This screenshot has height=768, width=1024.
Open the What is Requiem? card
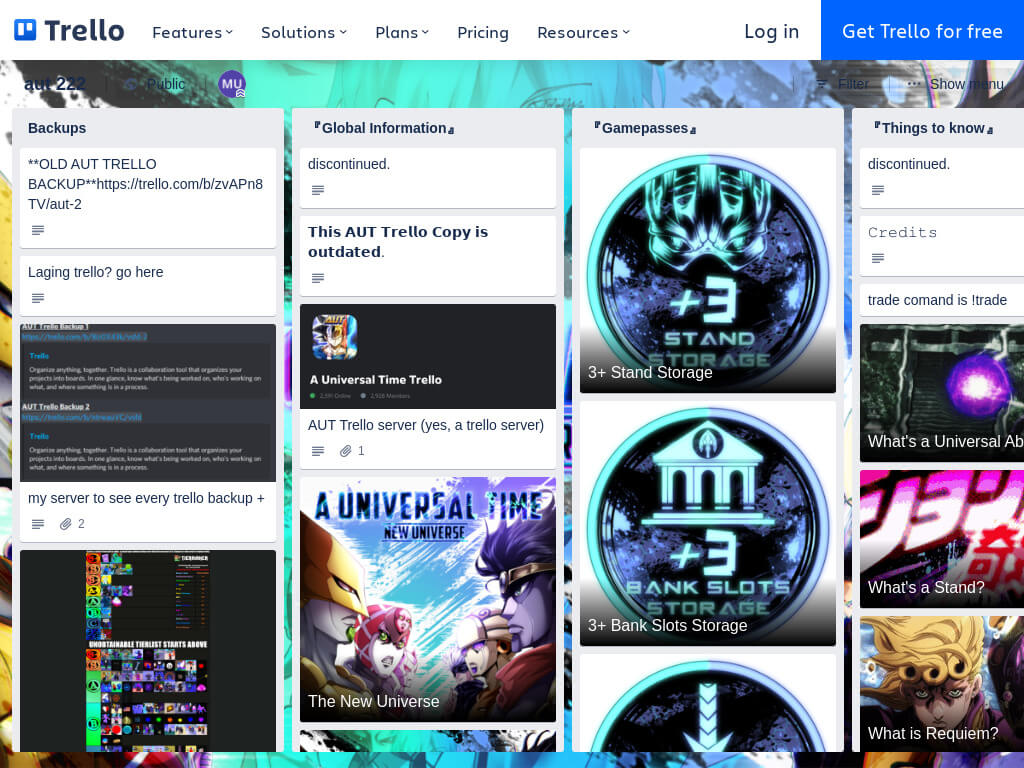pos(942,684)
